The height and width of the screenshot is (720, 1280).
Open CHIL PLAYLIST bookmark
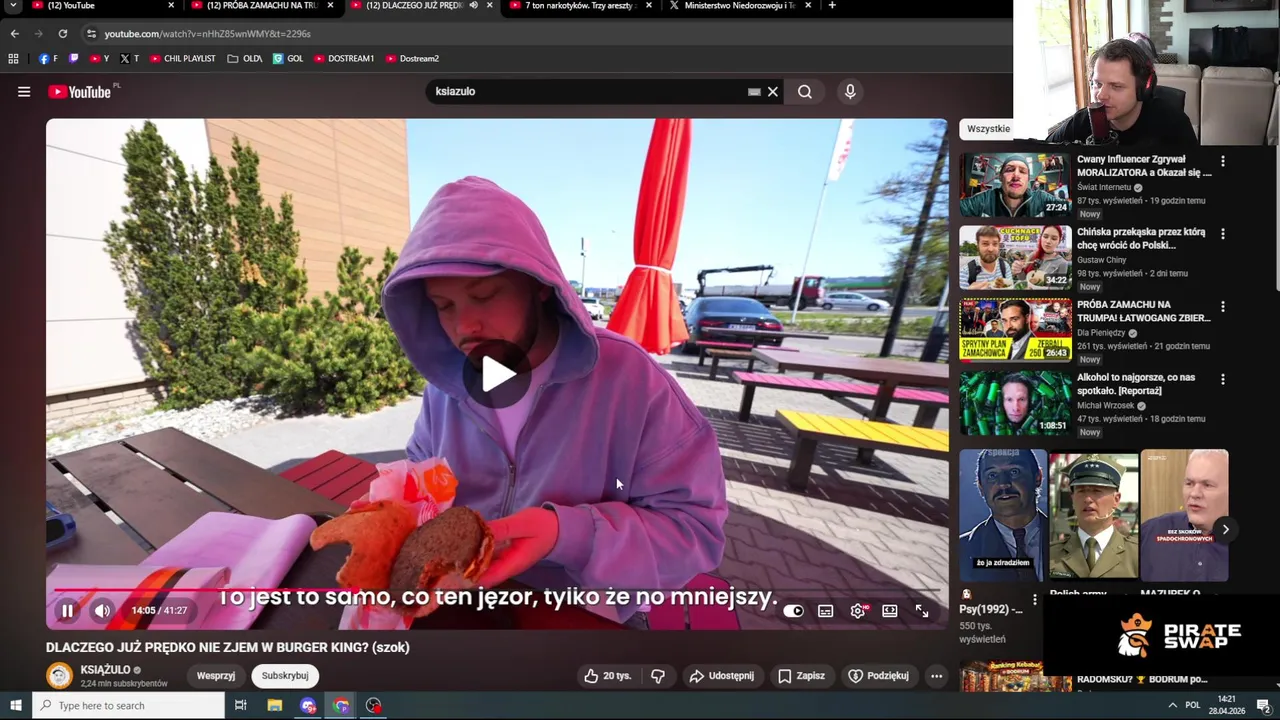[183, 59]
